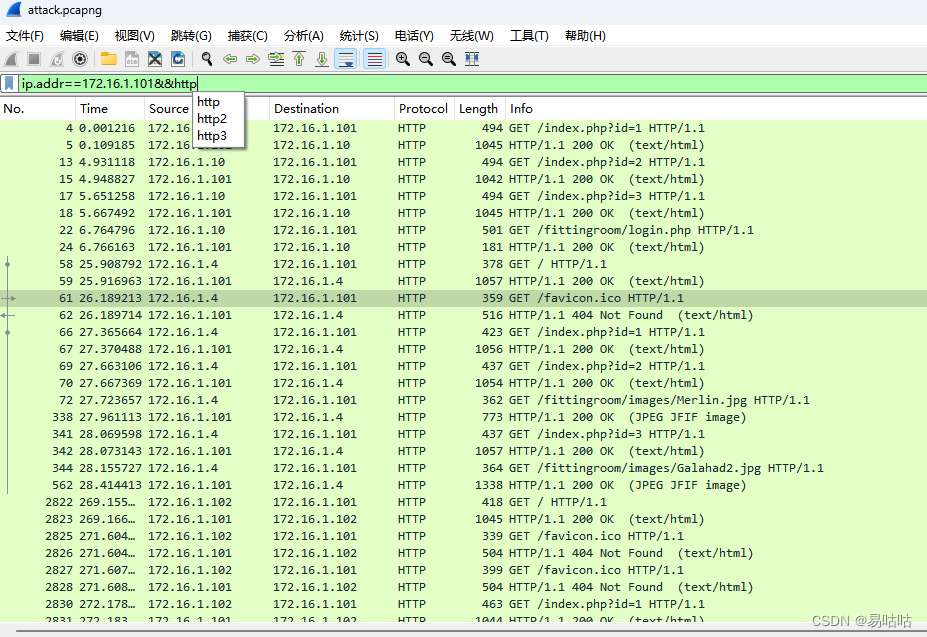
Task: Choose http2 in the autocomplete dropdown
Action: [211, 118]
